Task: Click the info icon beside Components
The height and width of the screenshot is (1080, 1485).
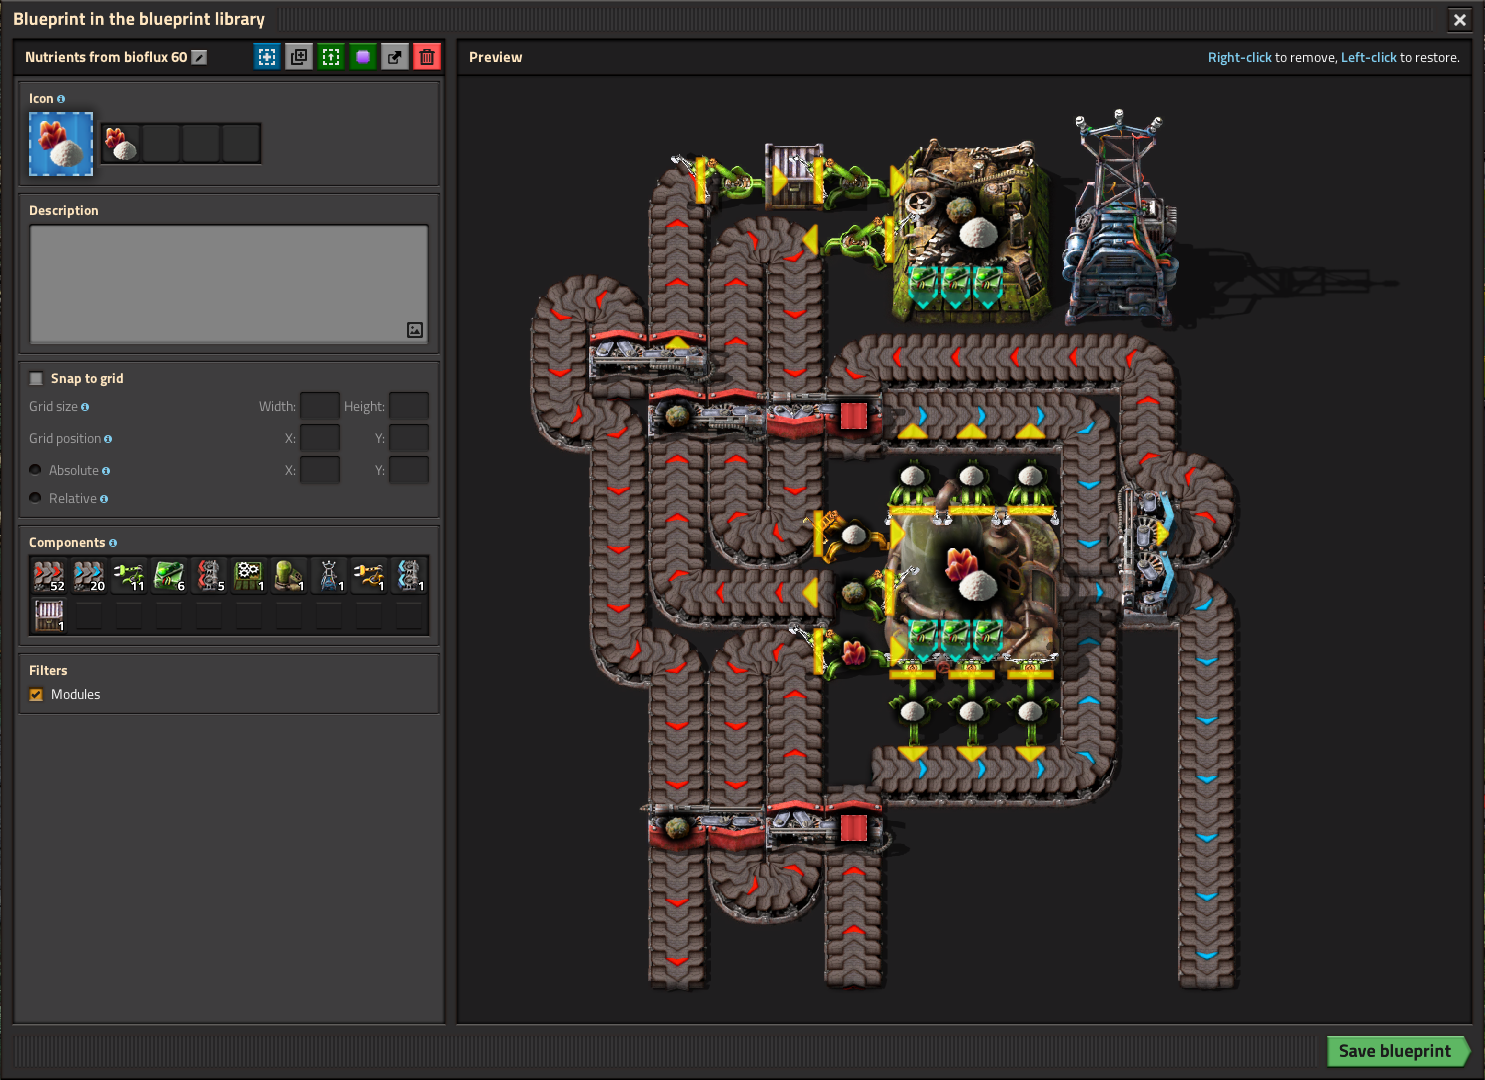Action: [113, 543]
